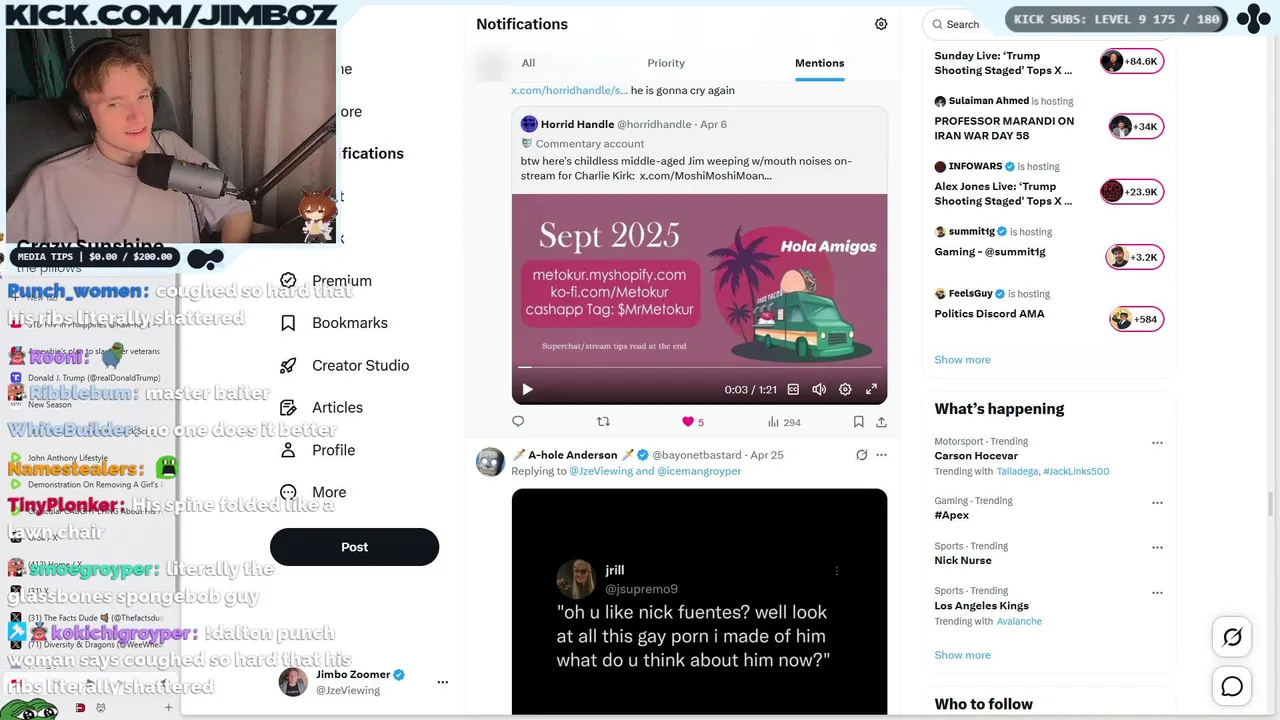
Task: Play the Sept 2025 video
Action: pos(527,389)
